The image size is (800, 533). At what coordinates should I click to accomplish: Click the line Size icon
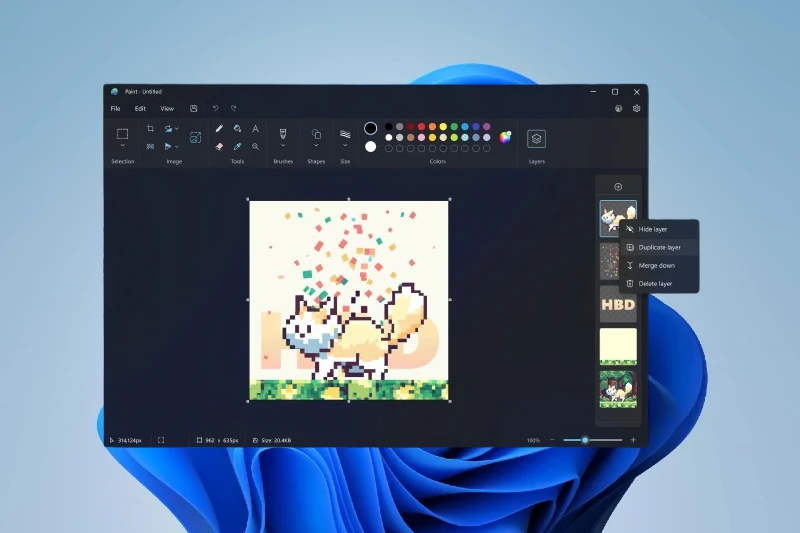(345, 134)
